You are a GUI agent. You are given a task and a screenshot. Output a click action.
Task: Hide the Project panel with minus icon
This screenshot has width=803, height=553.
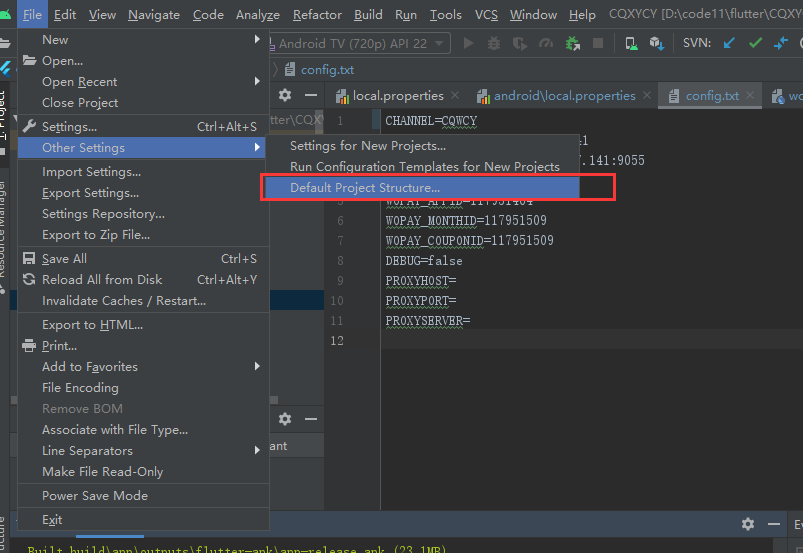[x=311, y=95]
